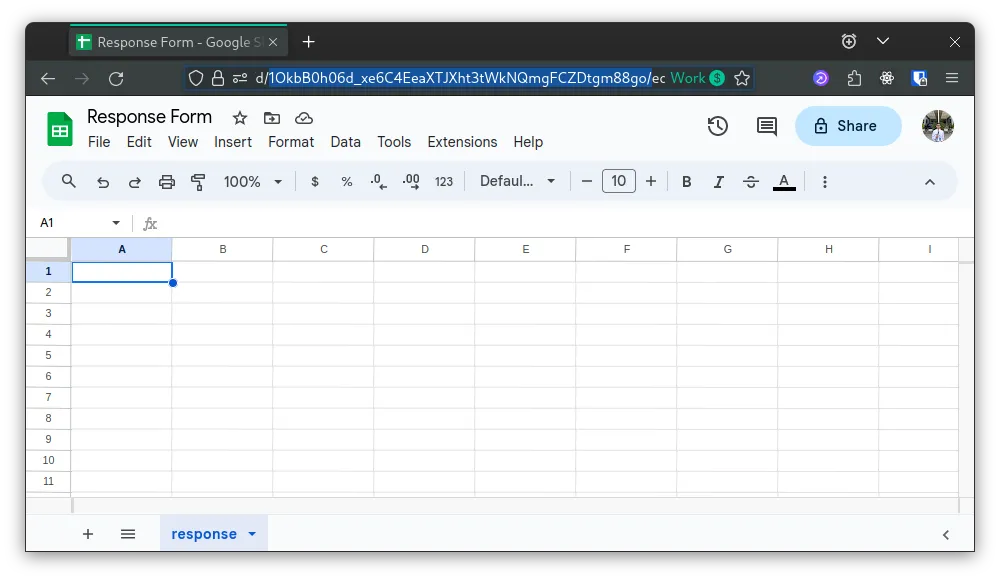The height and width of the screenshot is (580, 1000).
Task: Toggle italic formatting
Action: coord(719,181)
